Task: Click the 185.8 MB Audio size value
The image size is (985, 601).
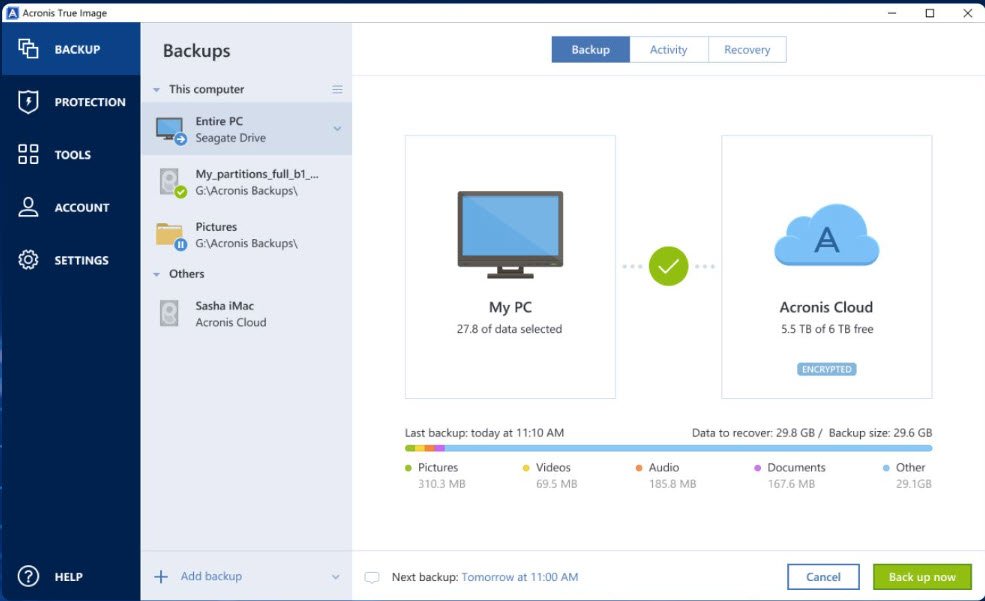Action: point(672,484)
